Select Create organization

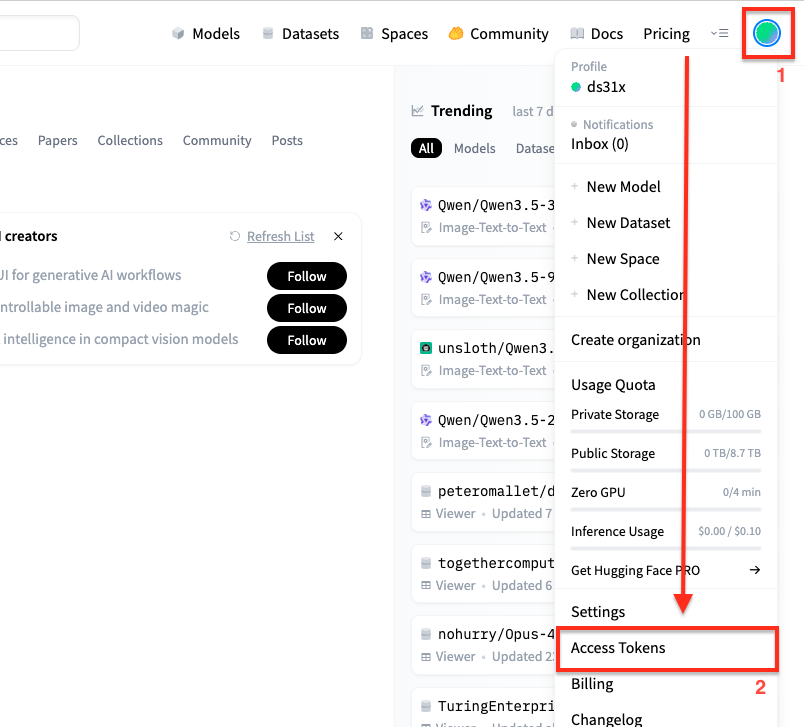(635, 339)
